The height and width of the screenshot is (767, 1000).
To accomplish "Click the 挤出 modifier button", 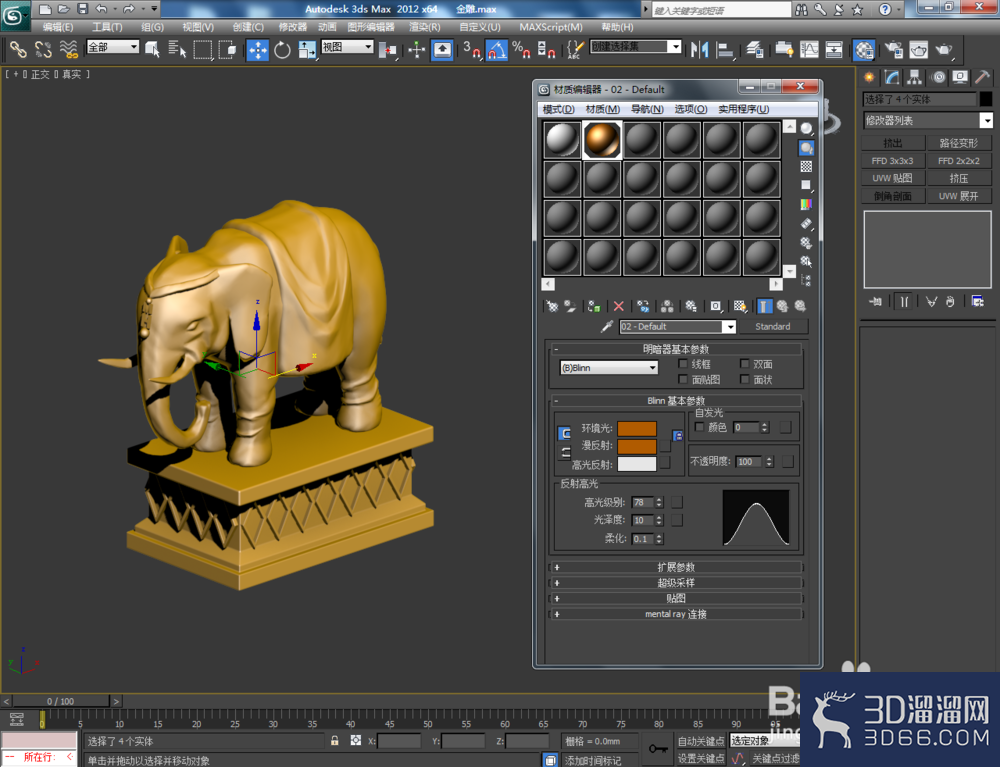I will tap(893, 143).
